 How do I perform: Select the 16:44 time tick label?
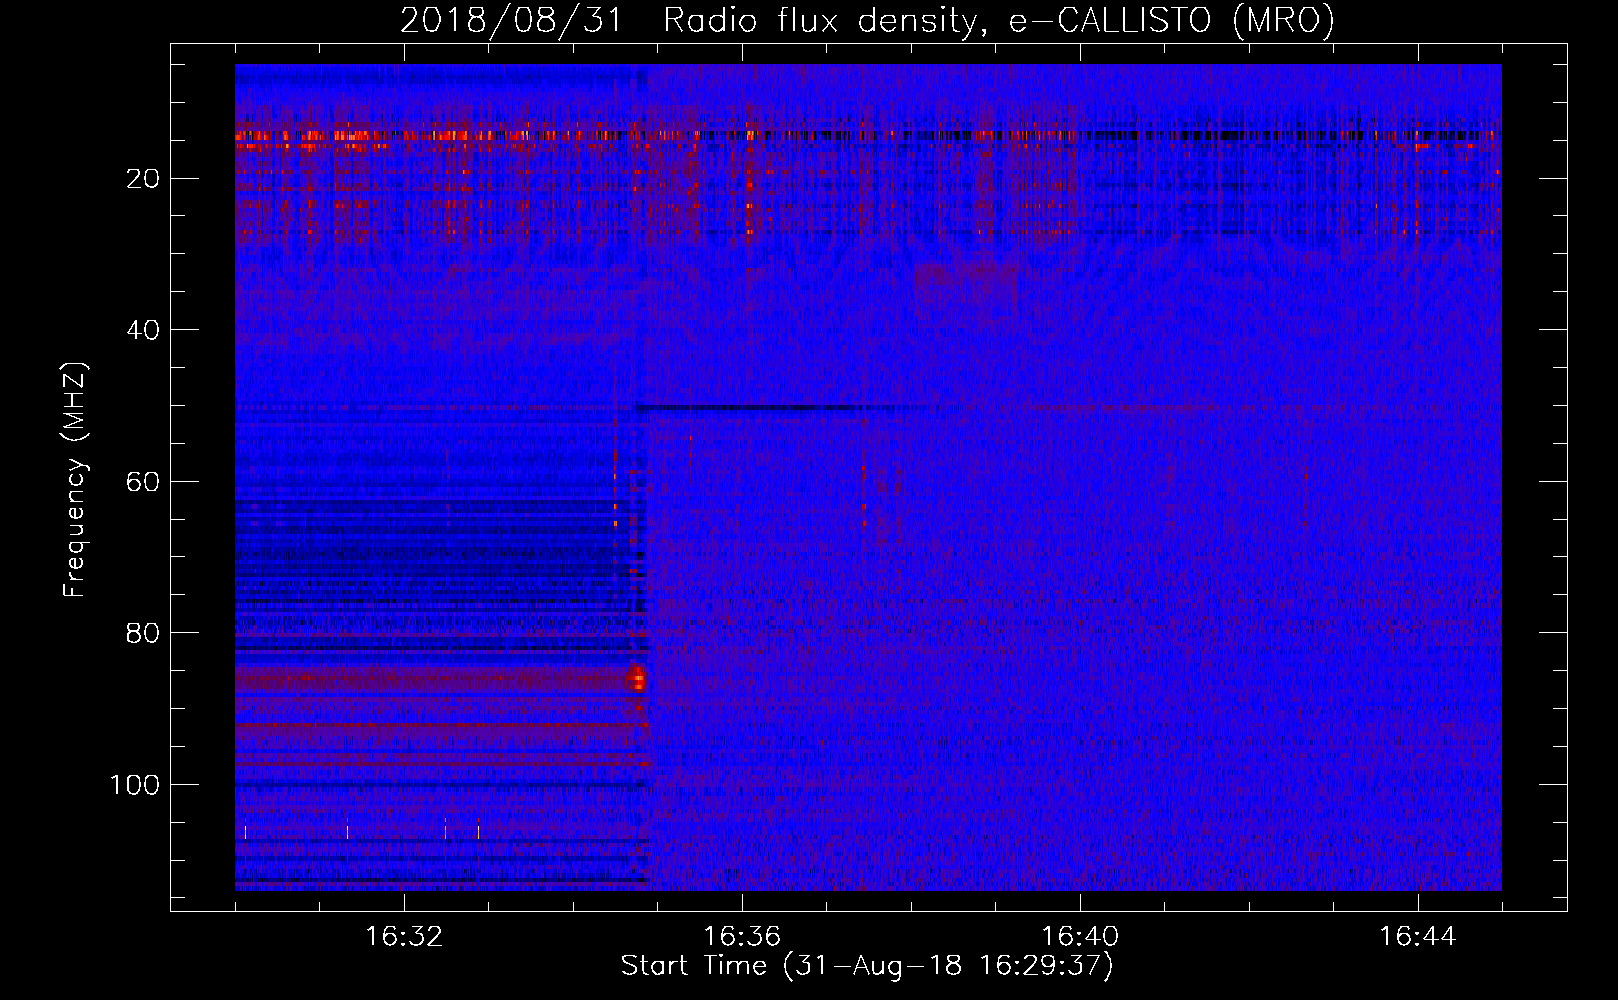pos(1418,937)
